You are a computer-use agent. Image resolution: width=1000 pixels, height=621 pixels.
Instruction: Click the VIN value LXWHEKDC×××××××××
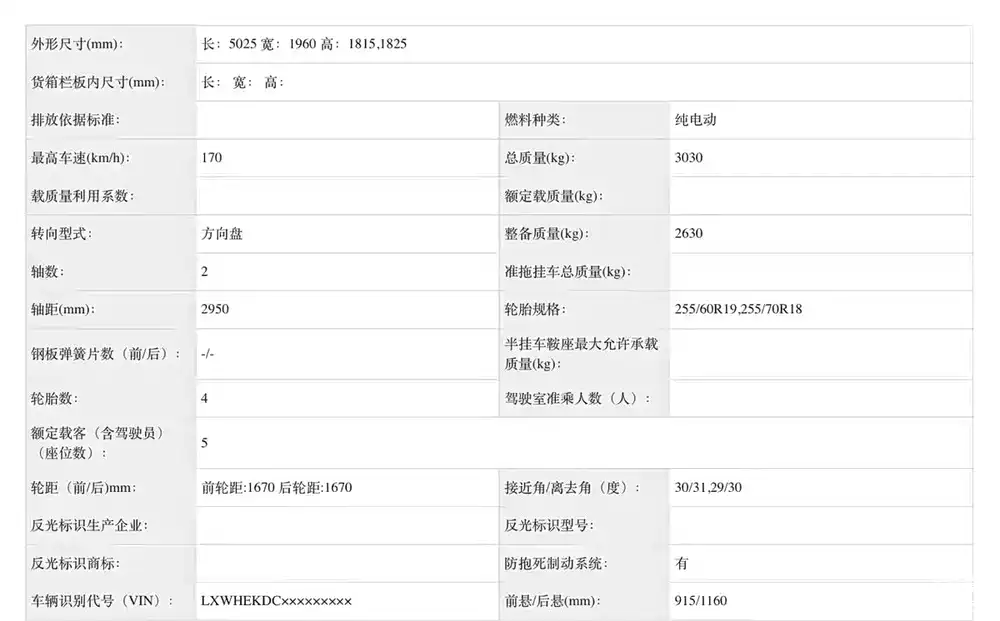(x=276, y=601)
